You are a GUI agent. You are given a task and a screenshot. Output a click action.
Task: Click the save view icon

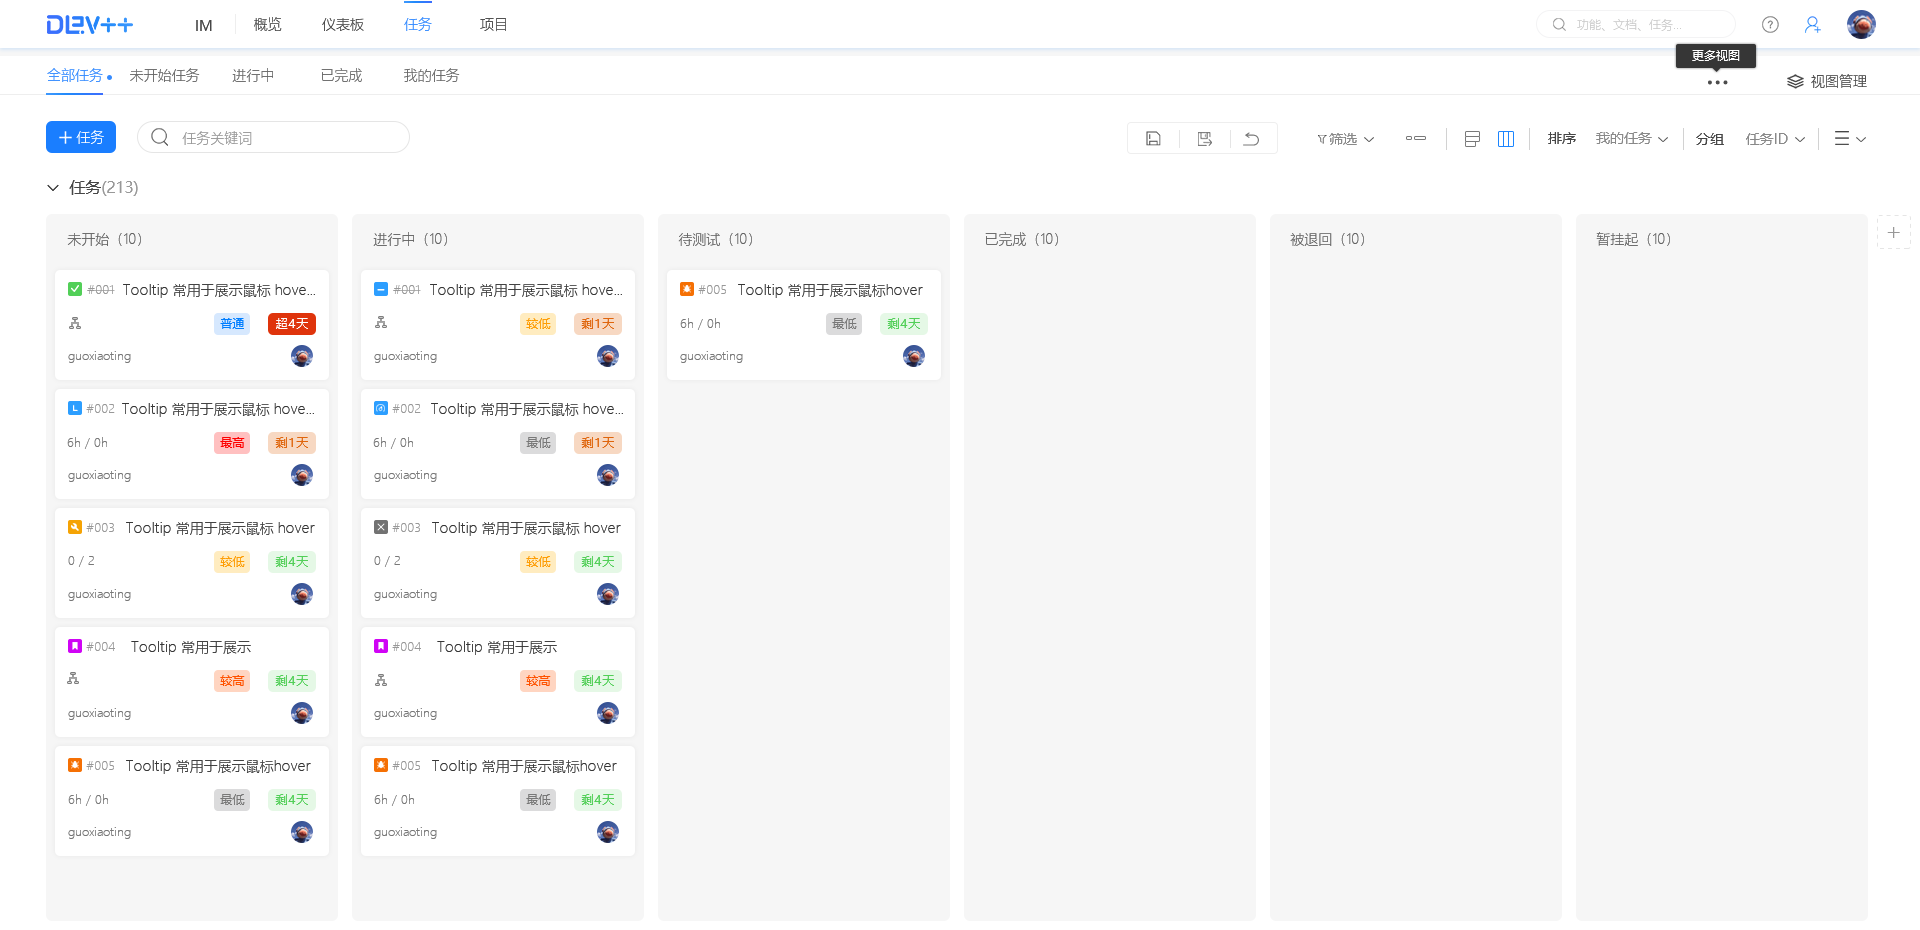(x=1153, y=139)
